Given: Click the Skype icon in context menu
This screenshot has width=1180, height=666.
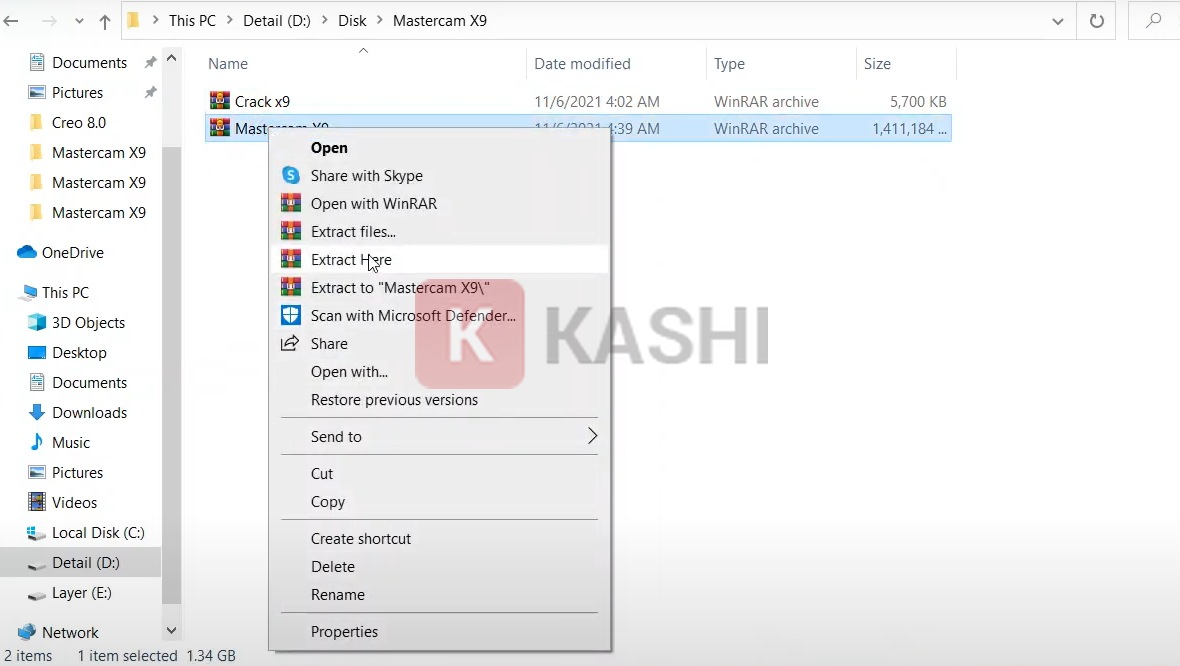Looking at the screenshot, I should (x=291, y=175).
